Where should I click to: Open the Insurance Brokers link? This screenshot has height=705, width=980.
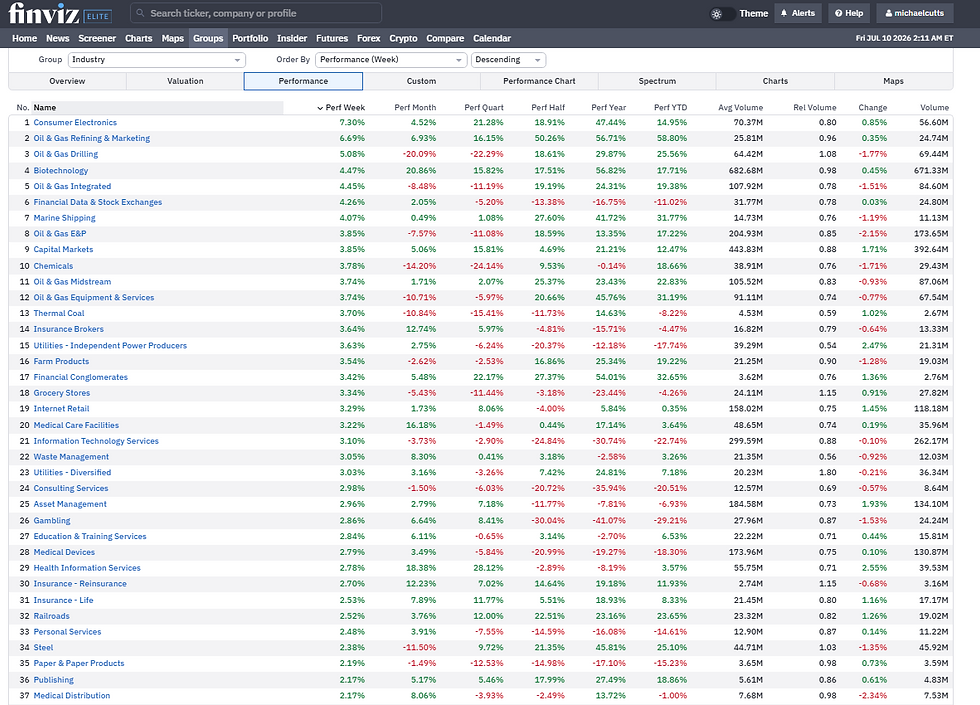pyautogui.click(x=69, y=329)
